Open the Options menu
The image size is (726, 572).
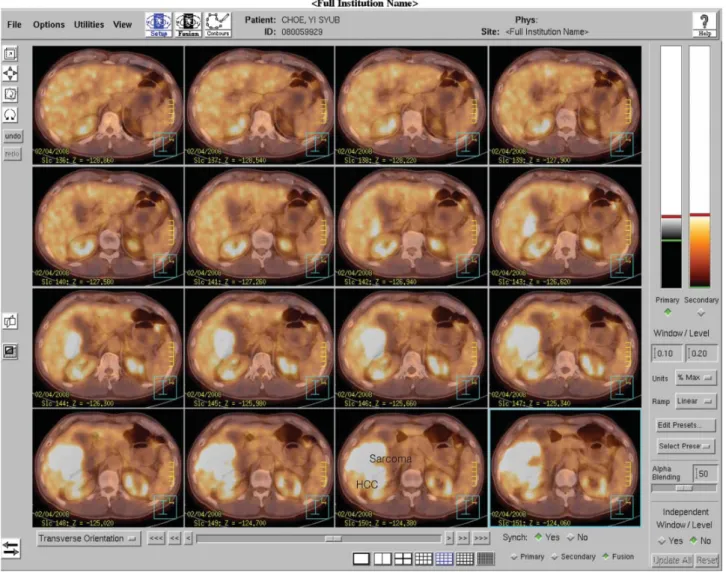coord(49,25)
